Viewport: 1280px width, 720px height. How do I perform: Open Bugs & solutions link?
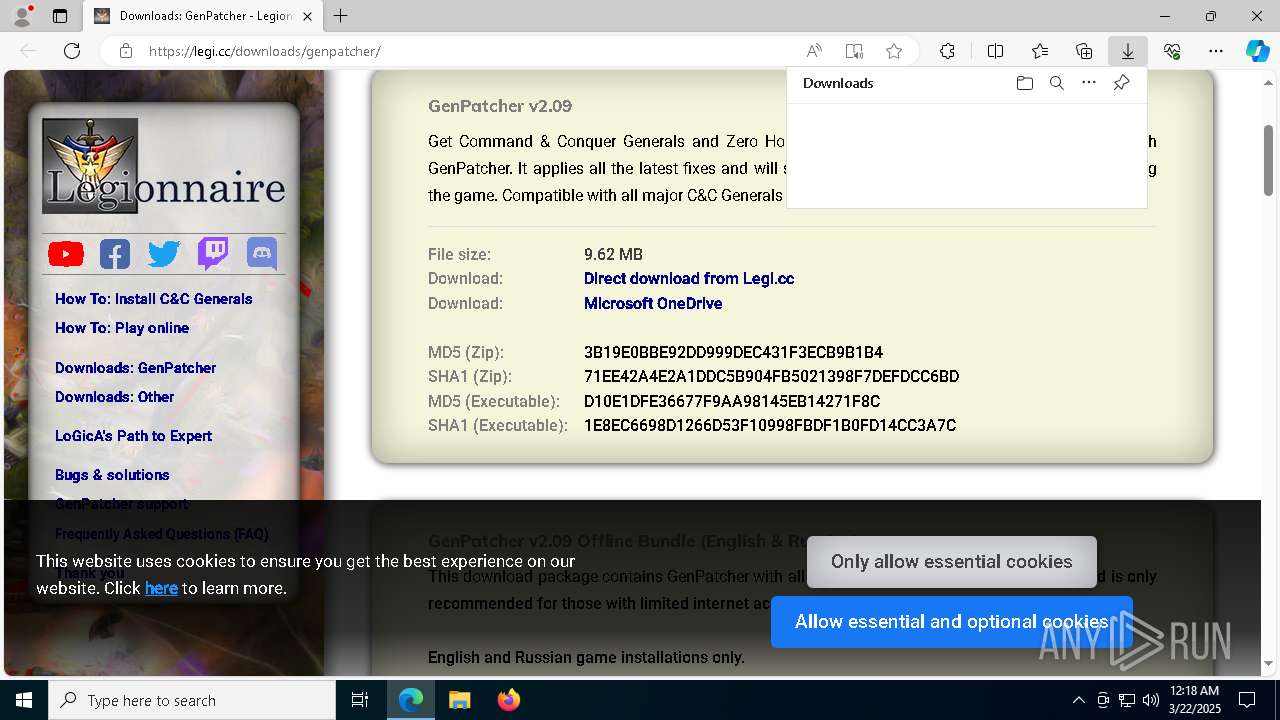[x=112, y=475]
